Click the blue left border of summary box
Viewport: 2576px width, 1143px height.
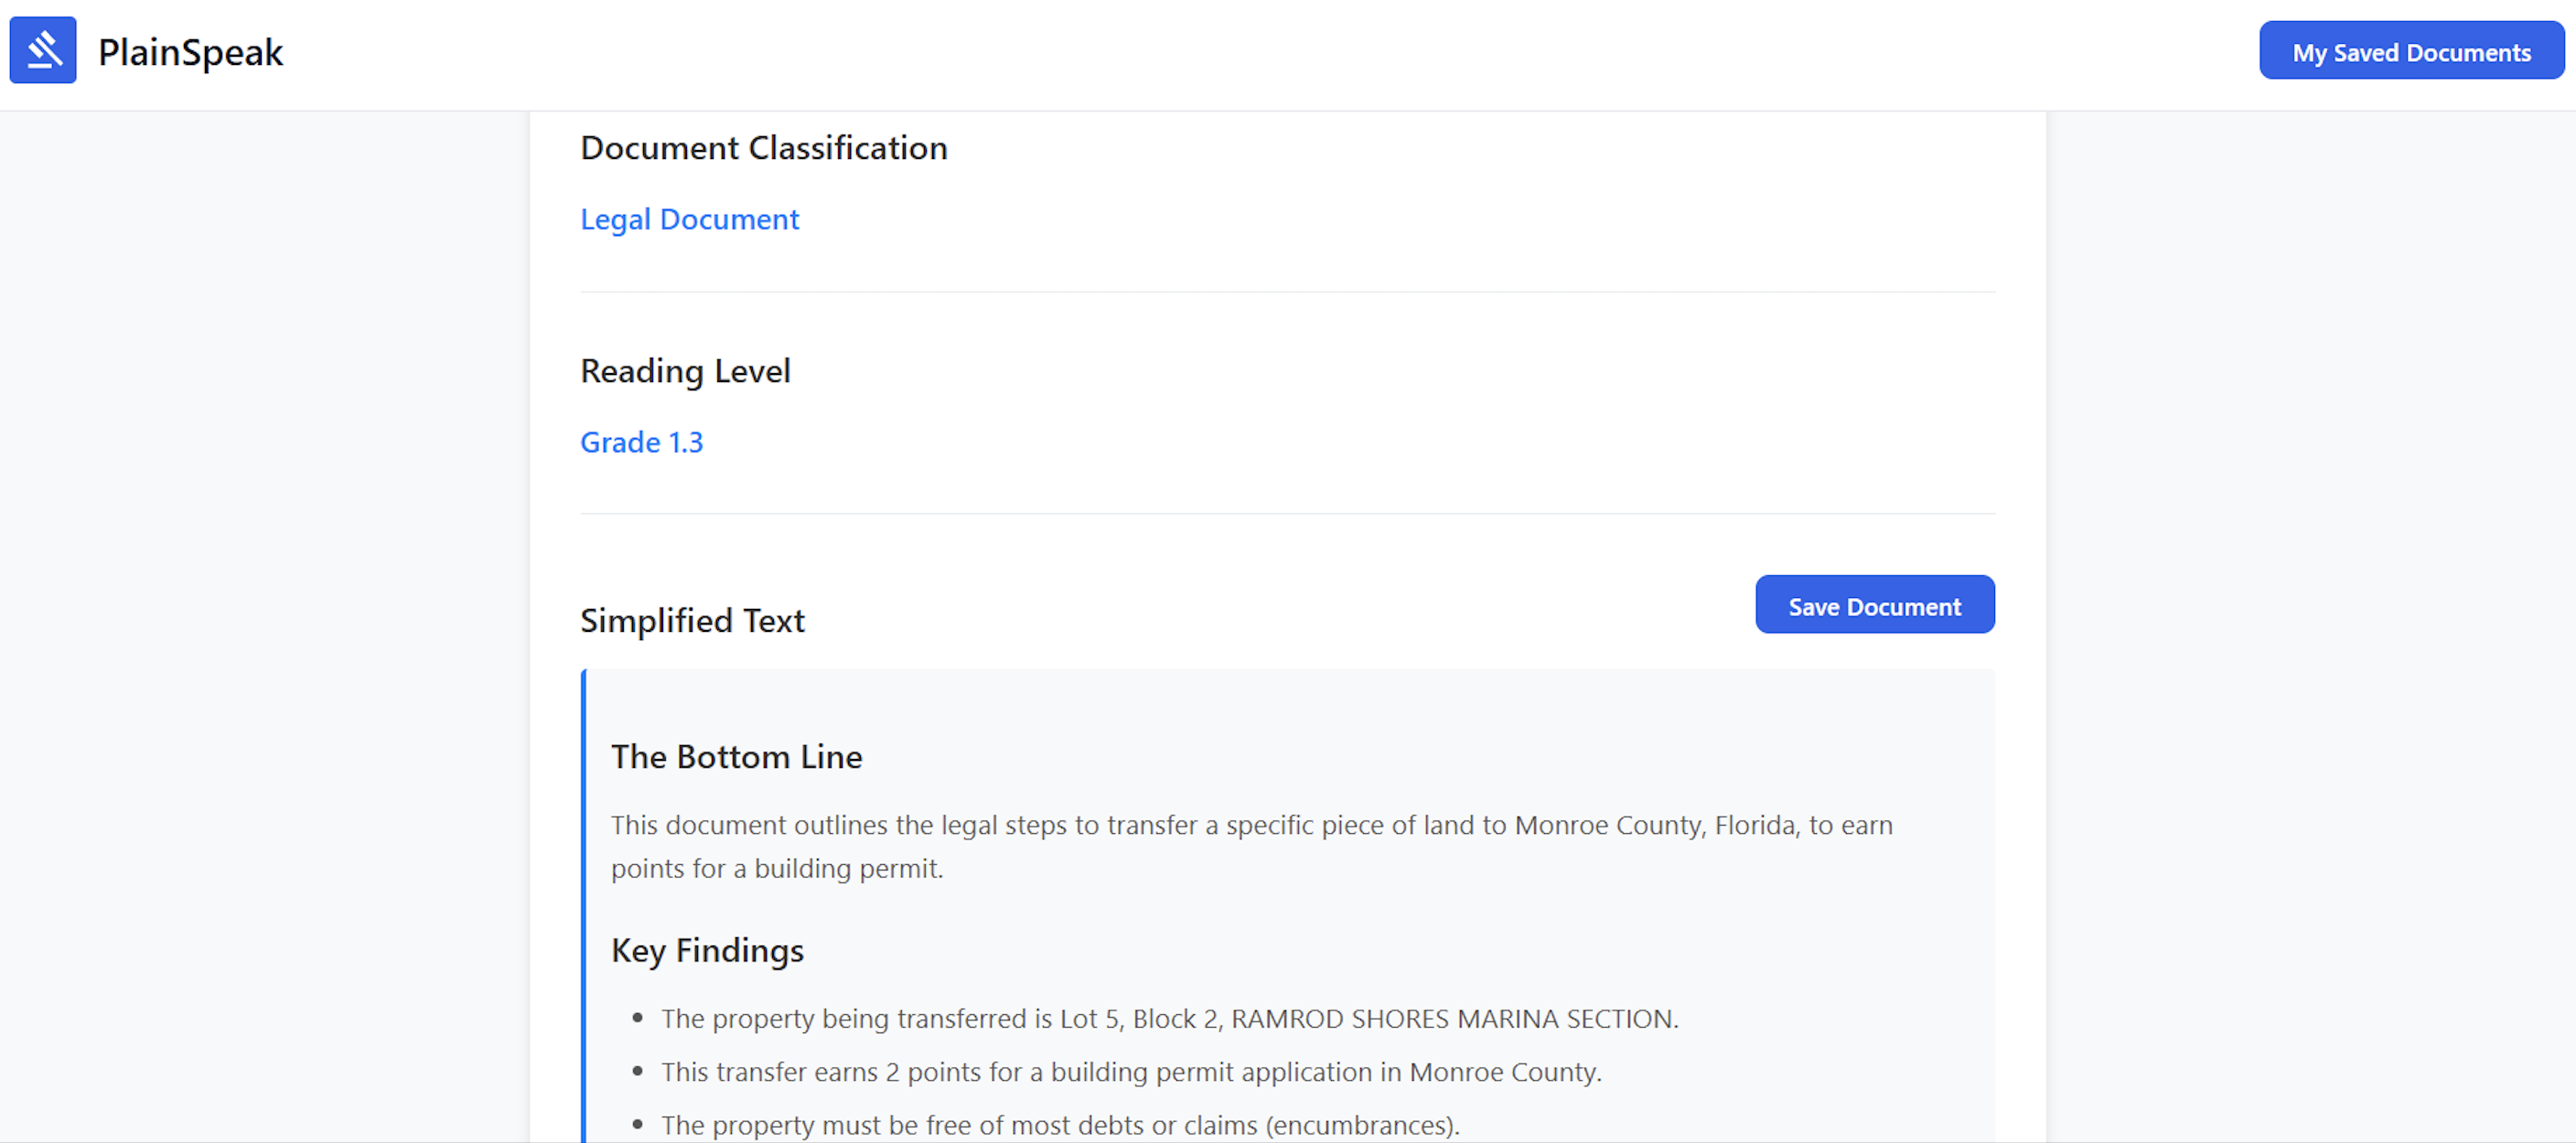(584, 900)
